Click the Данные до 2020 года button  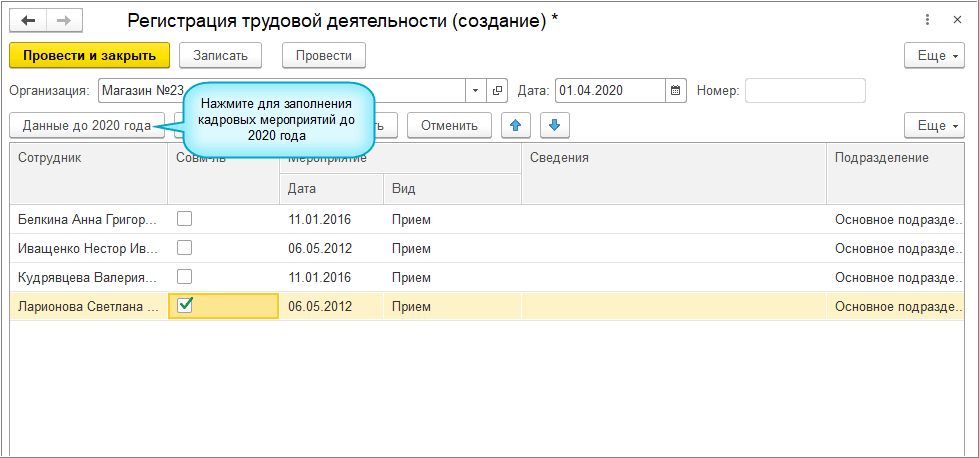(x=87, y=125)
